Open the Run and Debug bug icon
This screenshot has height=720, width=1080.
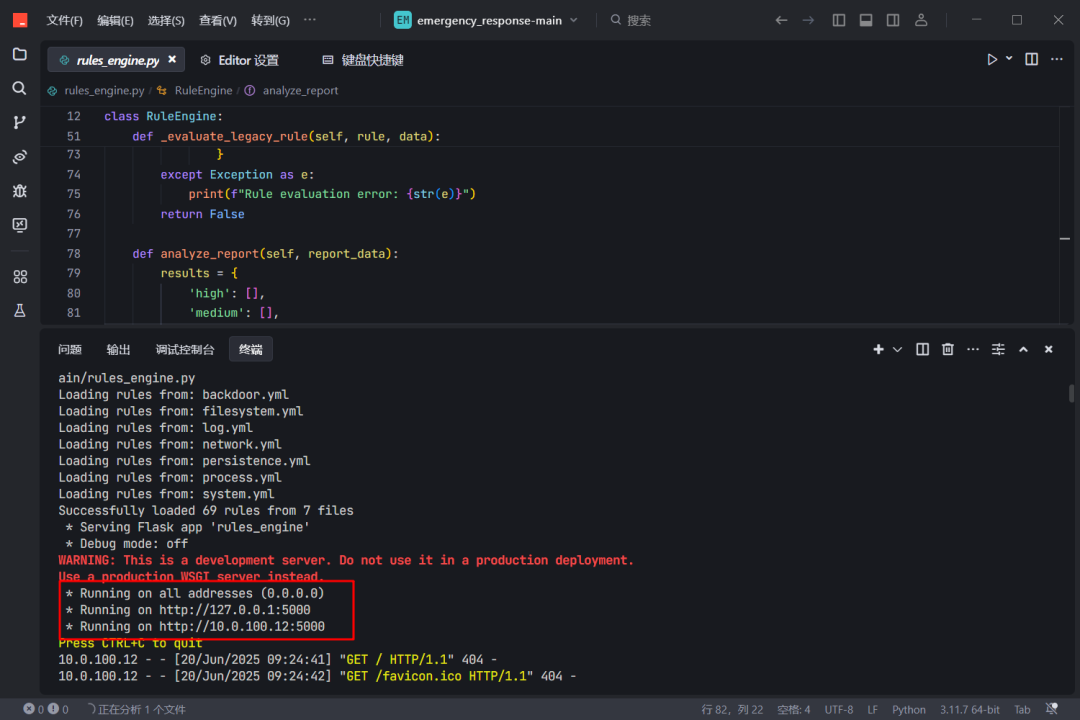click(x=20, y=191)
